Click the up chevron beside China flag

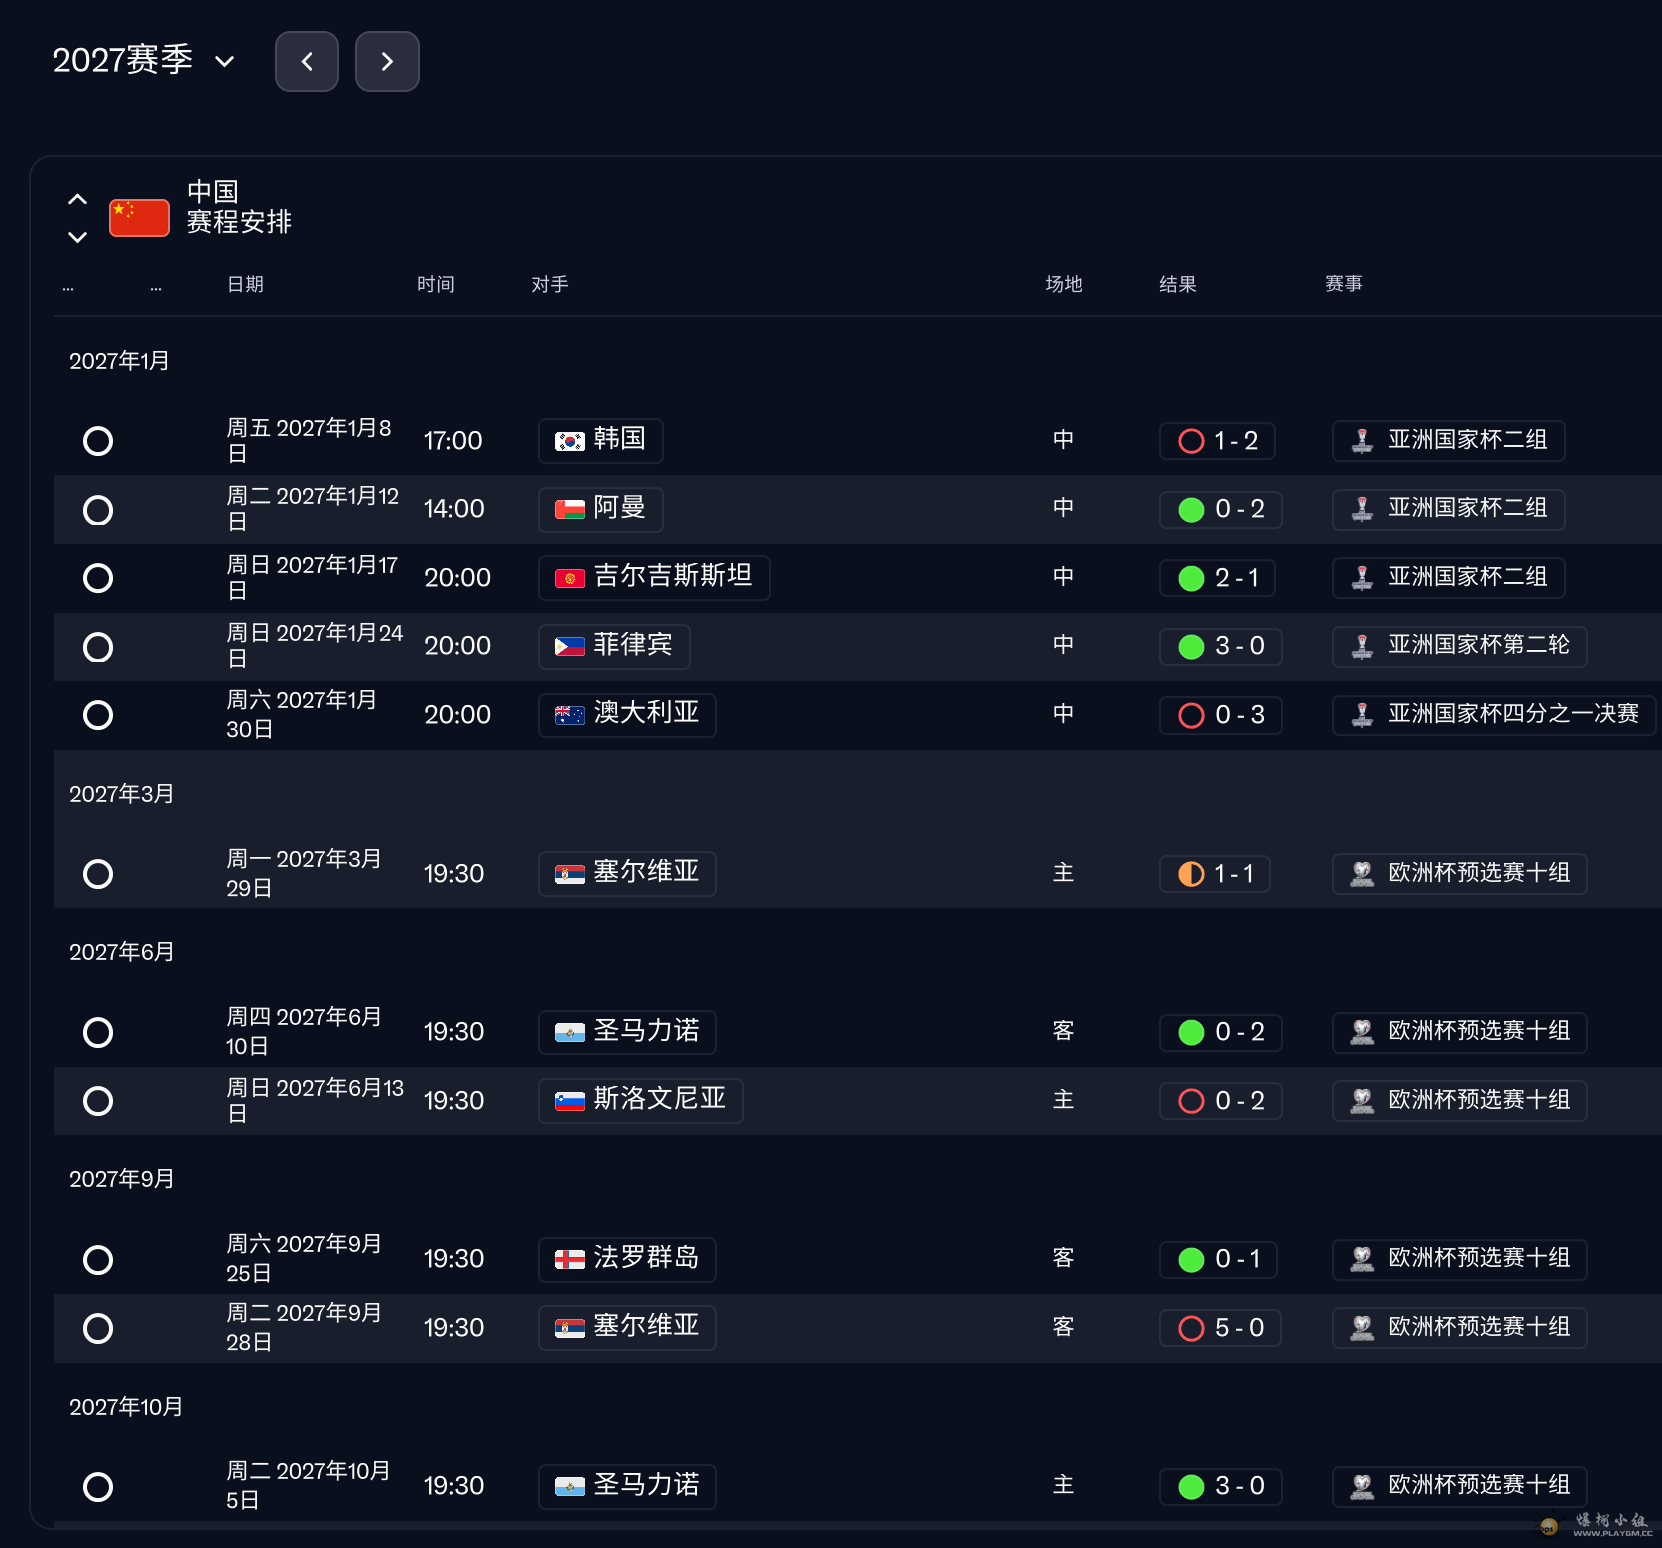[x=77, y=199]
